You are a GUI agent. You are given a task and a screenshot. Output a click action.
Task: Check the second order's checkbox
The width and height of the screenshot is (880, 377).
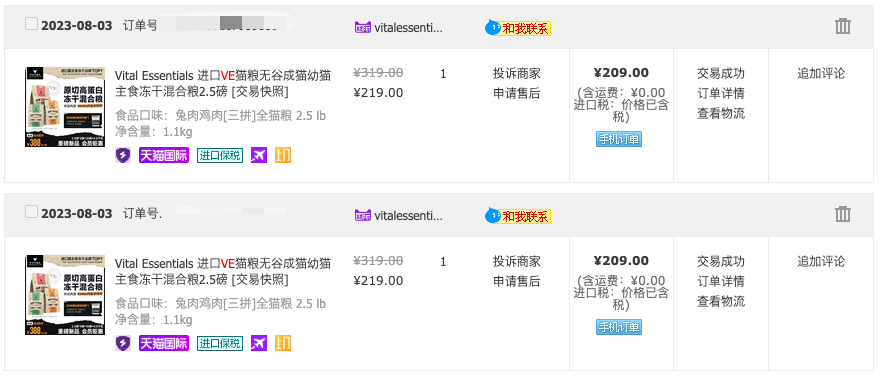tap(31, 212)
